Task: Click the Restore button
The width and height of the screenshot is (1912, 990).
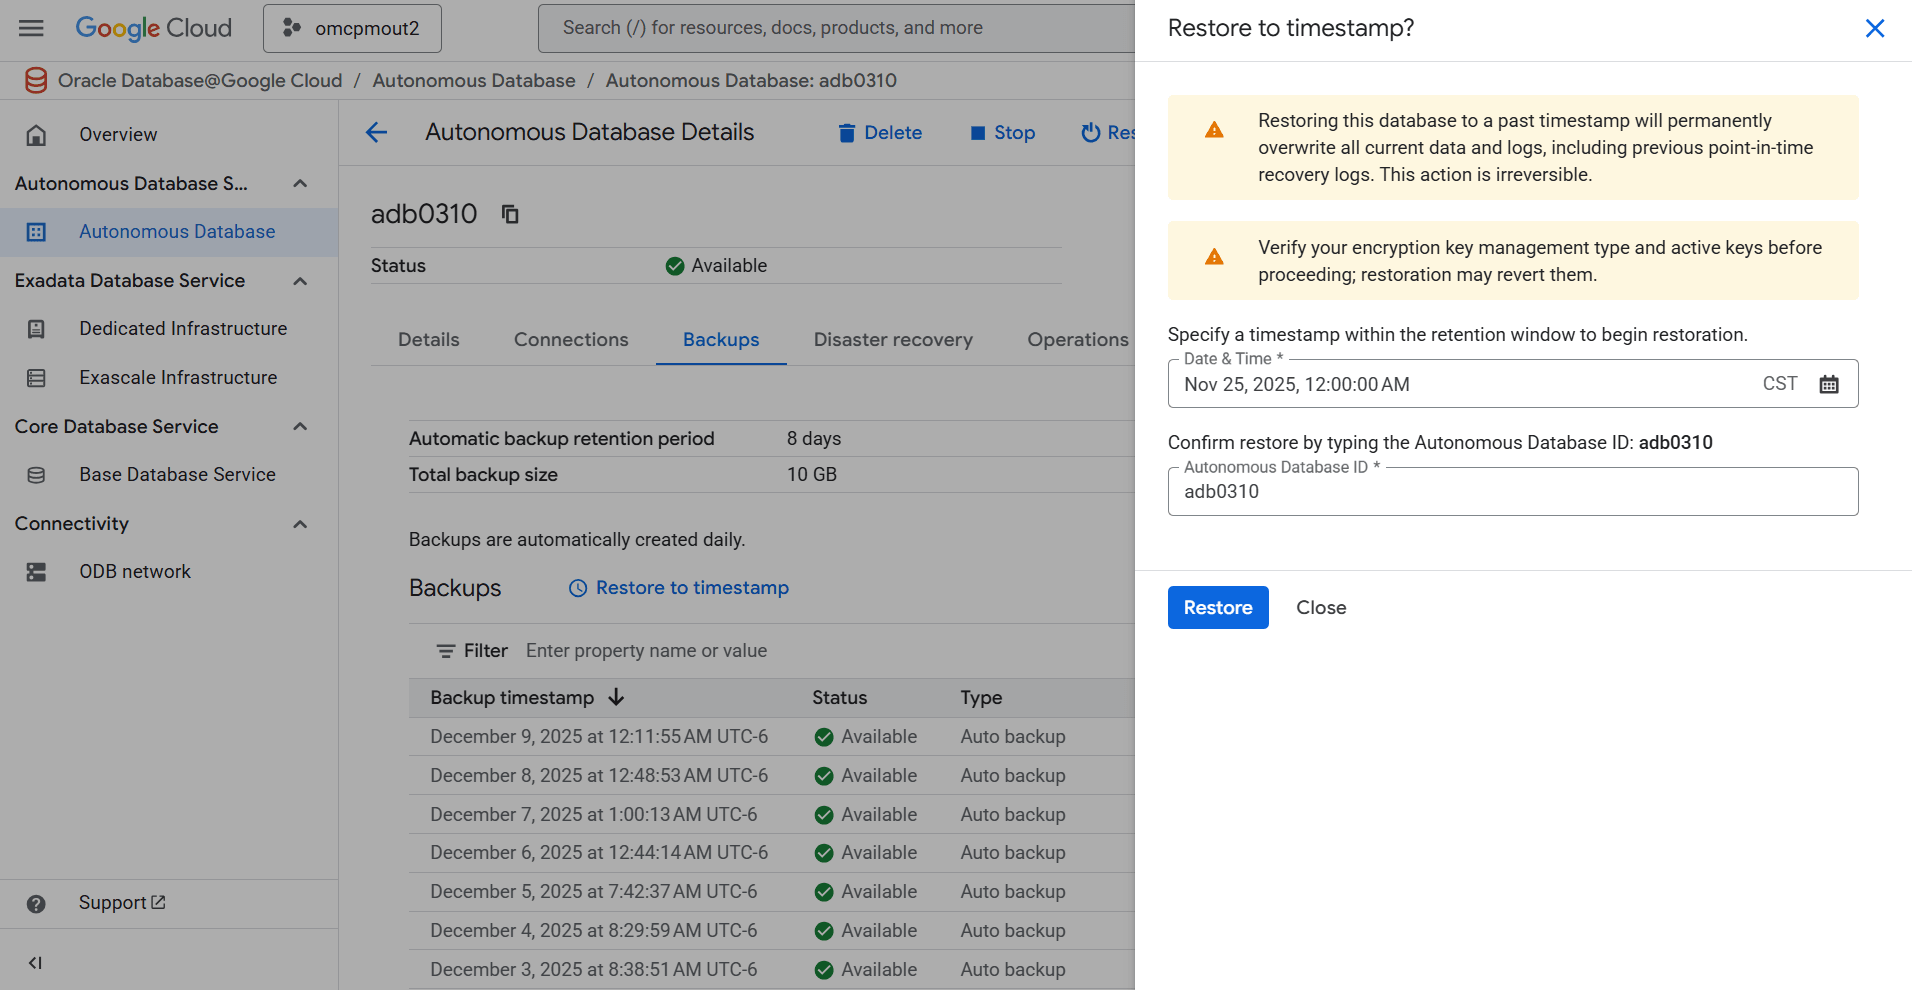Action: (1217, 607)
